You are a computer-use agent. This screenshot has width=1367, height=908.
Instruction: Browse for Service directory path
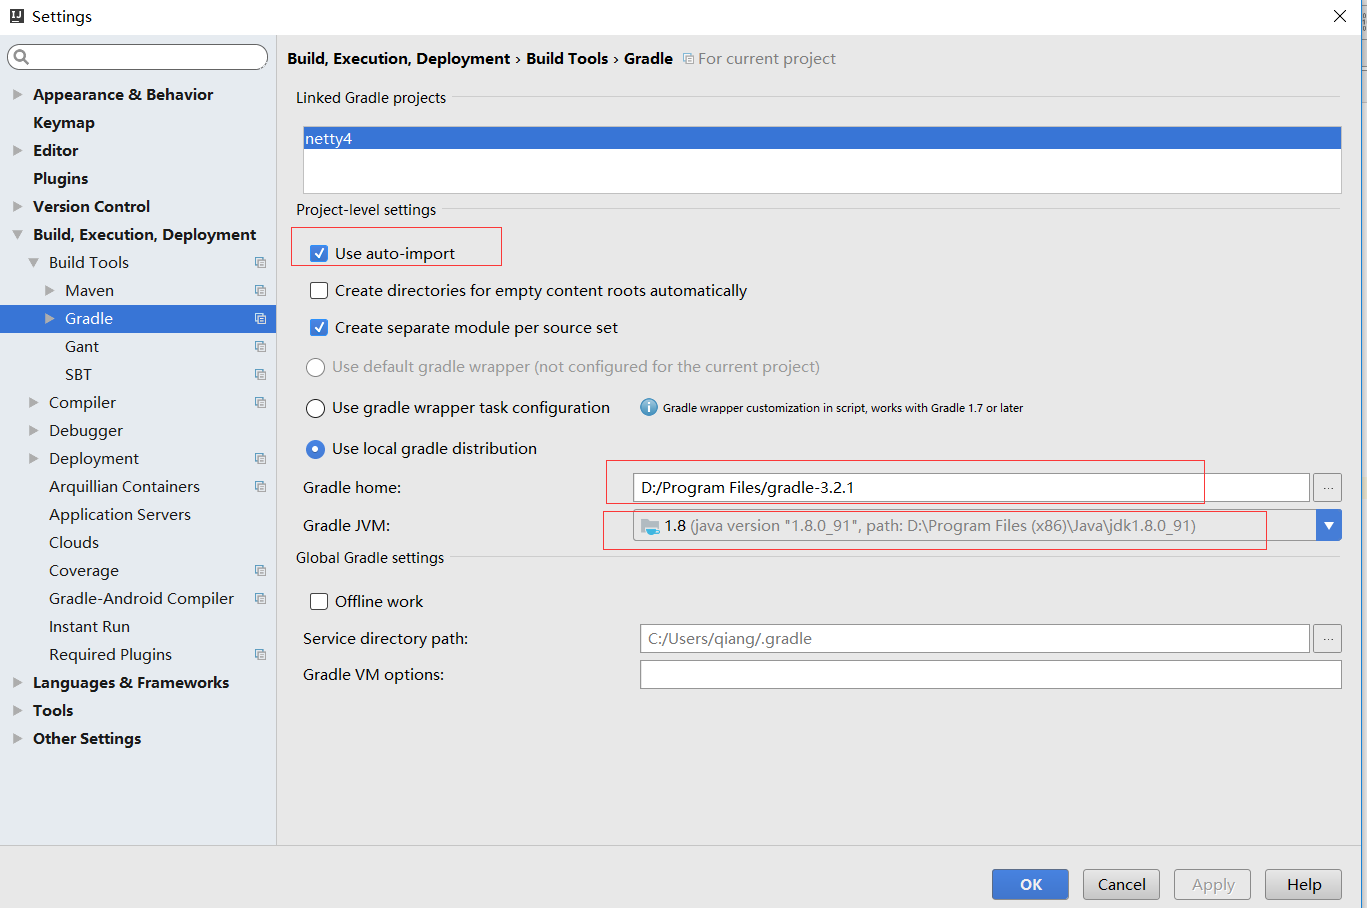click(1328, 639)
